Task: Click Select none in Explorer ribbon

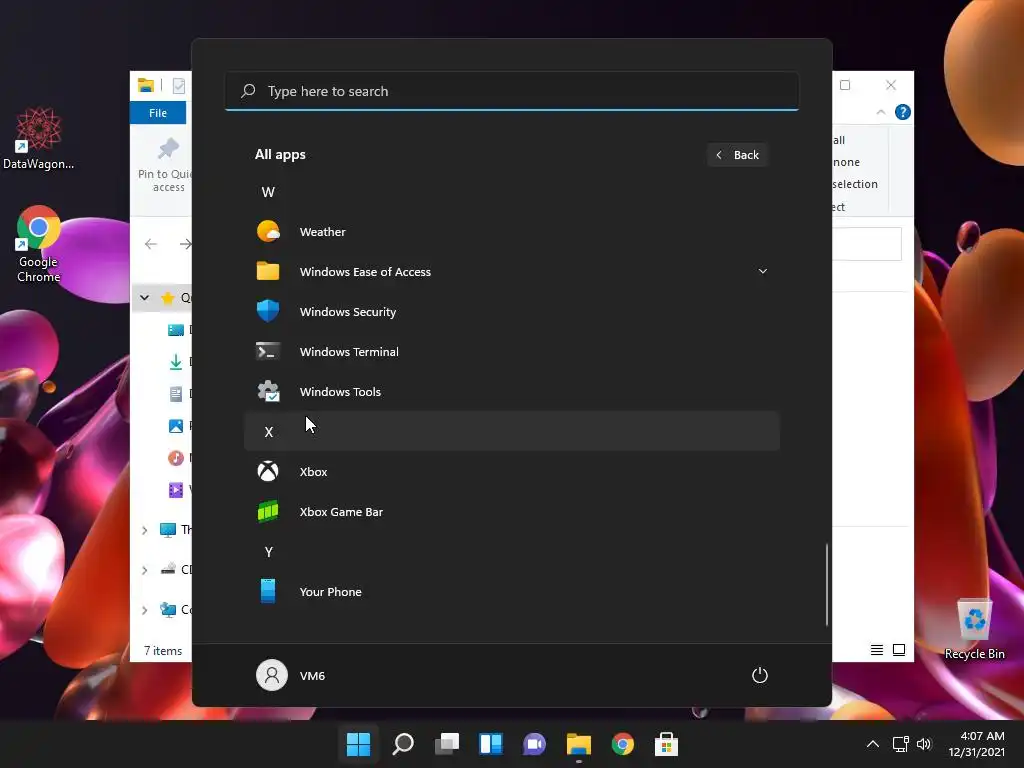Action: click(846, 162)
